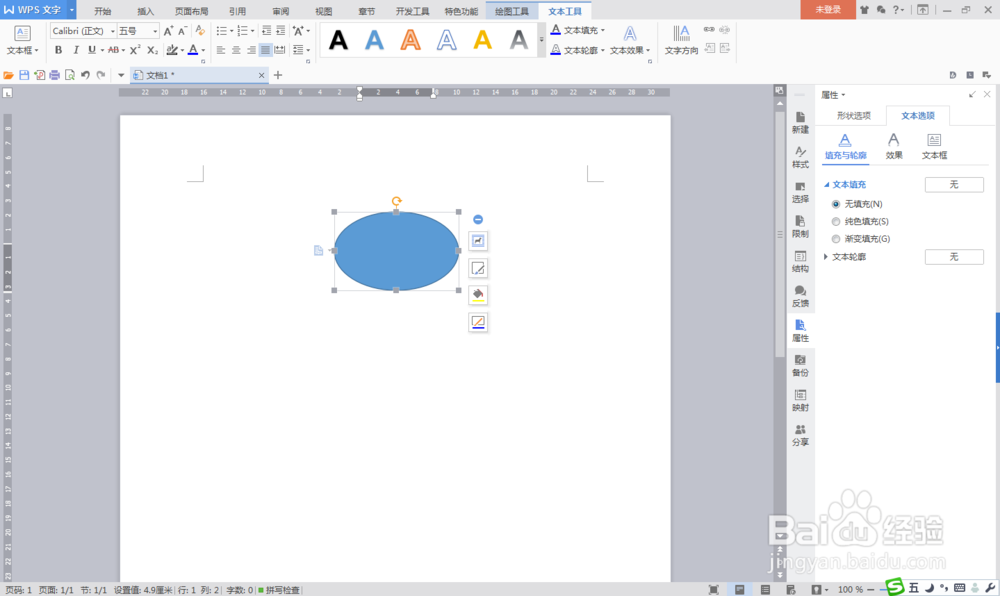Toggle italic formatting

coord(76,50)
